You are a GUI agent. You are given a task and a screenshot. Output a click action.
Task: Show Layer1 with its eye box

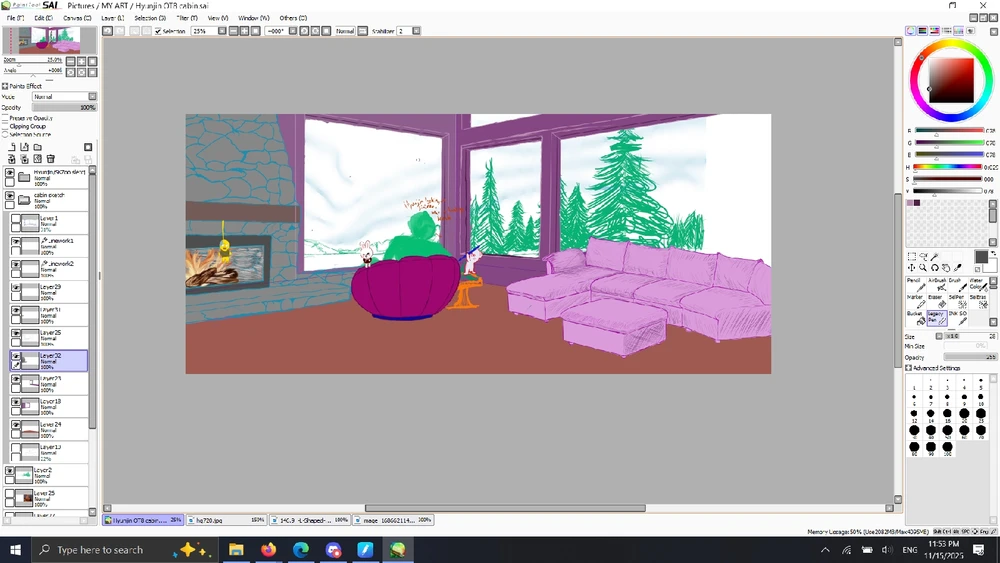16,219
